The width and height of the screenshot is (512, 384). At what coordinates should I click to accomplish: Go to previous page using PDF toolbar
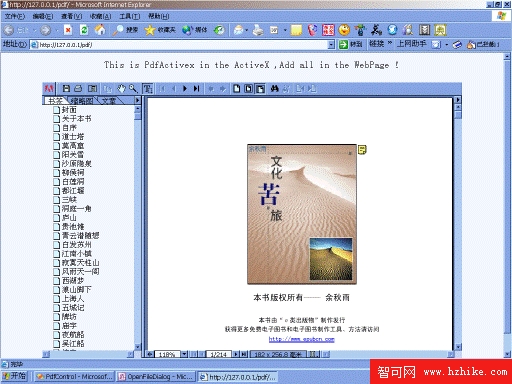point(174,89)
